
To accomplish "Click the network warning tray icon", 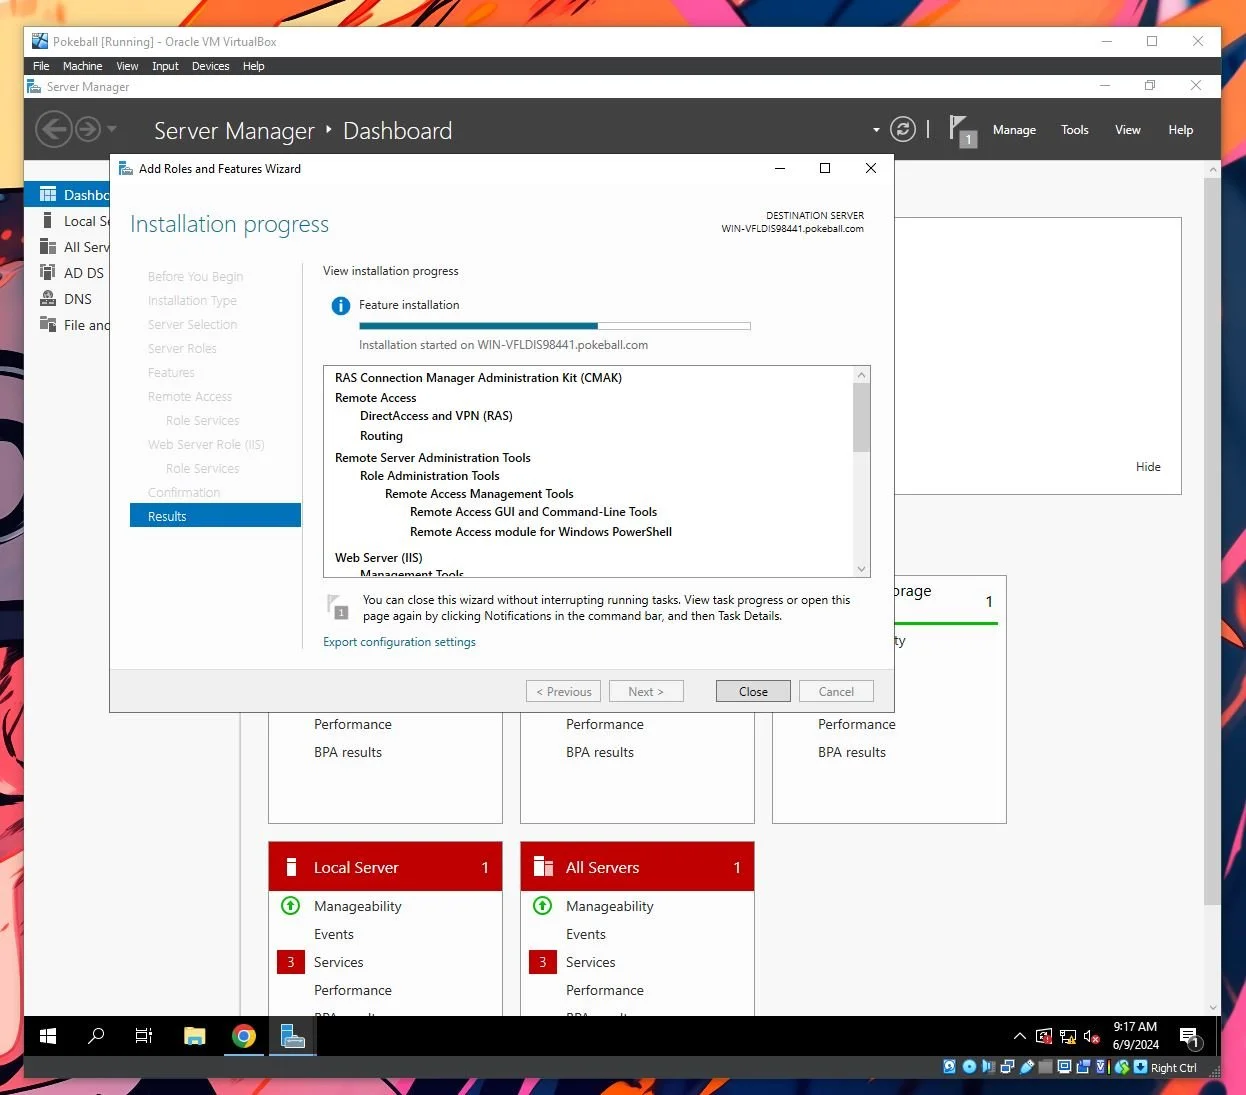I will pyautogui.click(x=1068, y=1036).
